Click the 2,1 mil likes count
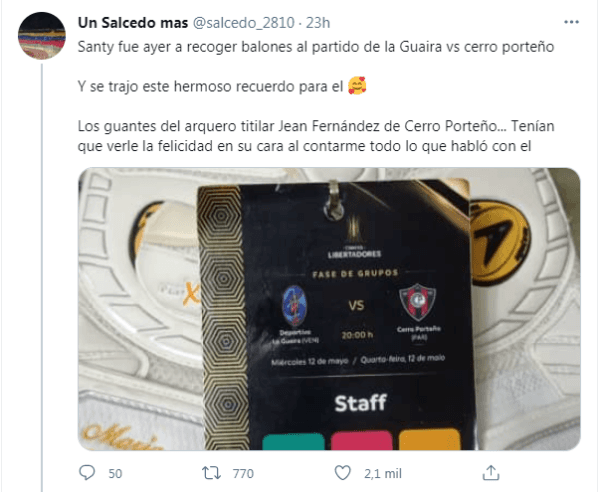 (x=383, y=474)
